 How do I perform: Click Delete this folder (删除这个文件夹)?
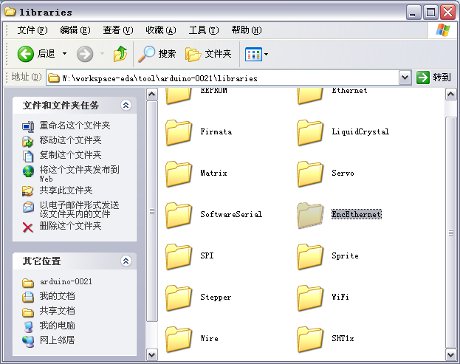click(70, 226)
